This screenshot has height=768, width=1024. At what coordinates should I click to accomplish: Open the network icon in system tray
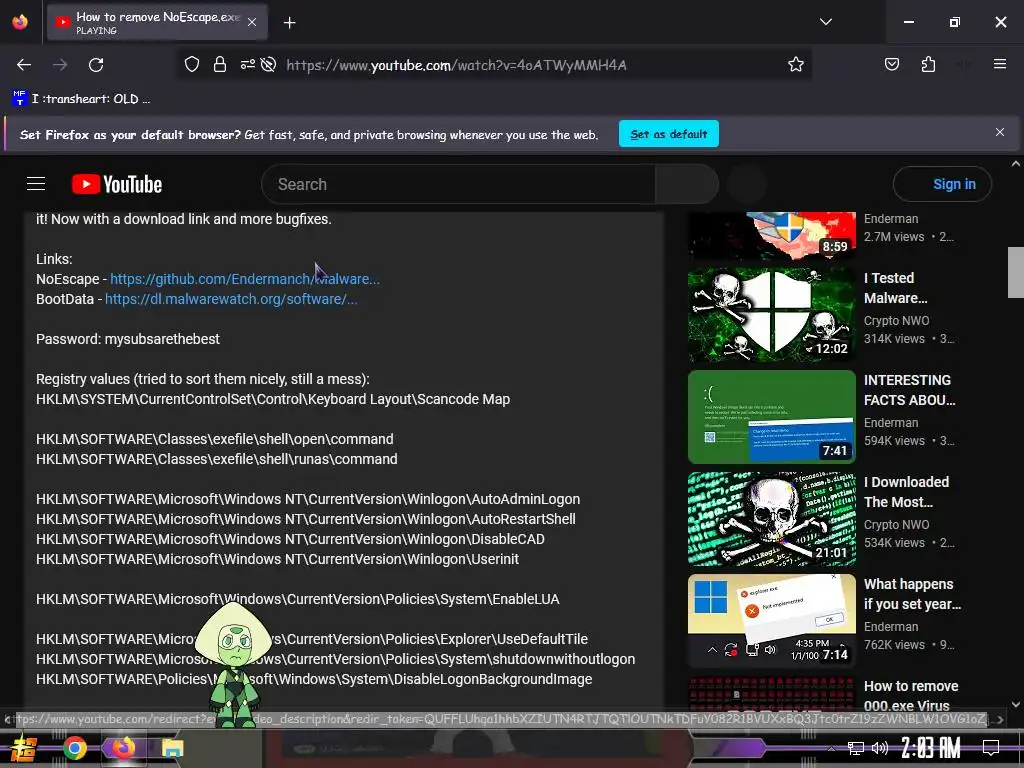856,748
